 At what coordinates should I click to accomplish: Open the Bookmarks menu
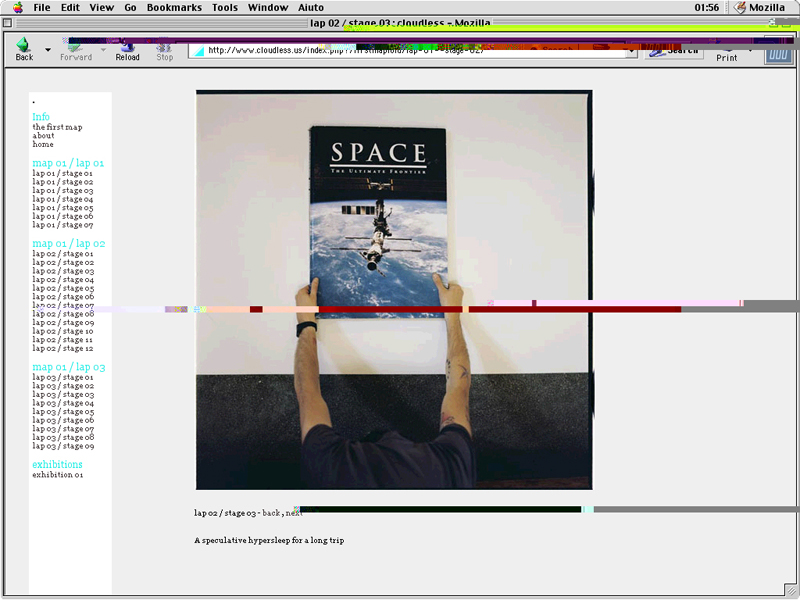pyautogui.click(x=174, y=7)
